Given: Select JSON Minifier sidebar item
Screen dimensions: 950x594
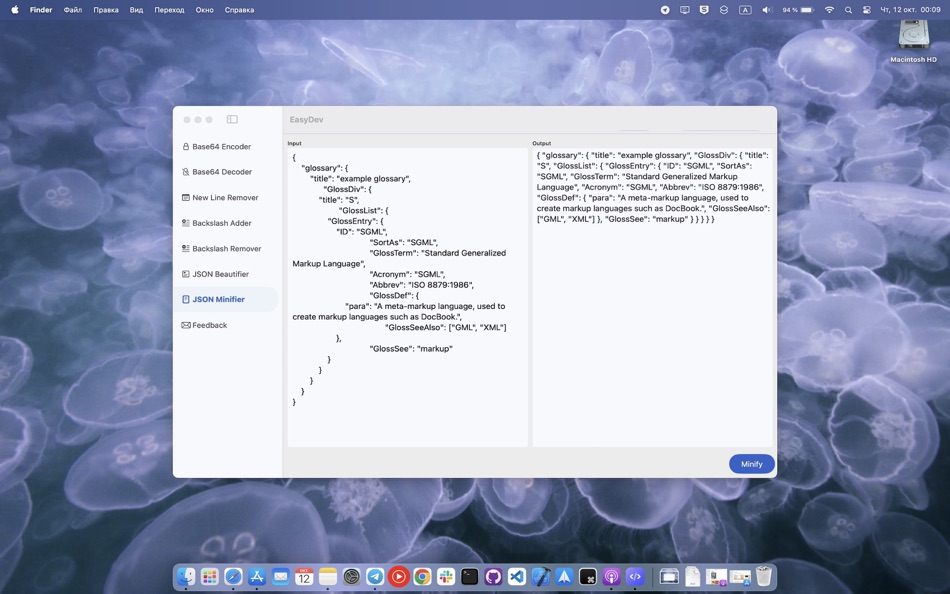Looking at the screenshot, I should point(225,299).
